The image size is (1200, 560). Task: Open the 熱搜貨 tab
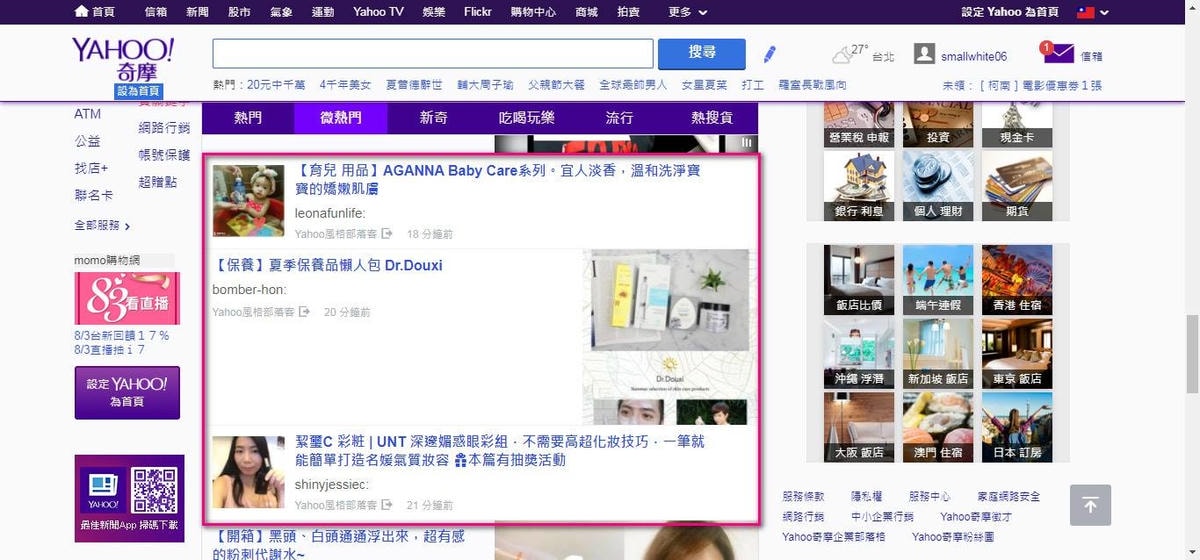tap(711, 118)
